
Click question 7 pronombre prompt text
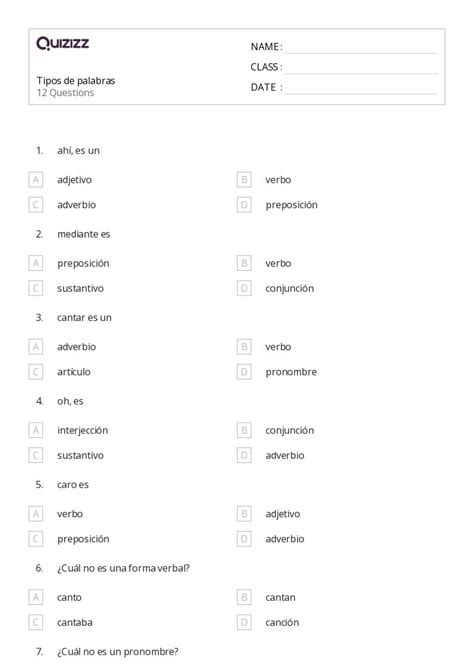tap(118, 652)
